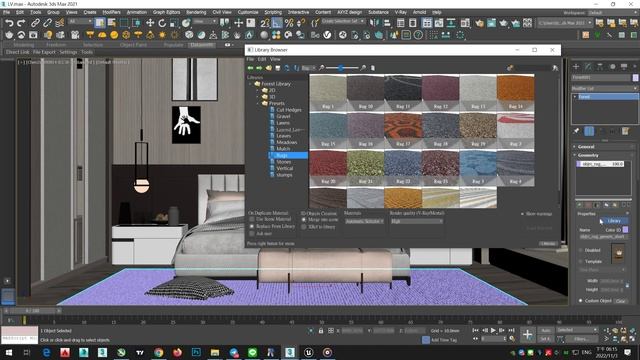Open the Customize menu
This screenshot has width=640, height=360.
[x=248, y=12]
